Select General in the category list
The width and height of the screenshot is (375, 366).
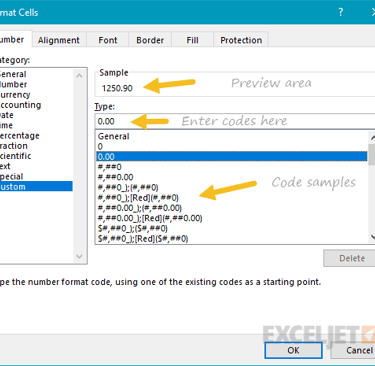[36, 74]
